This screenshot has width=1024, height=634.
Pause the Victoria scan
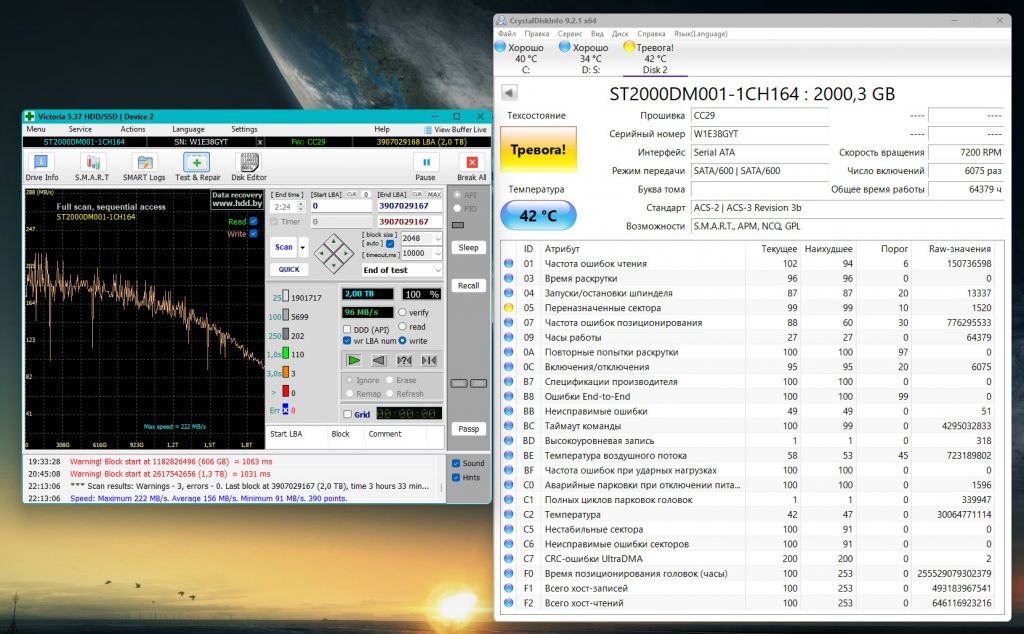(426, 166)
